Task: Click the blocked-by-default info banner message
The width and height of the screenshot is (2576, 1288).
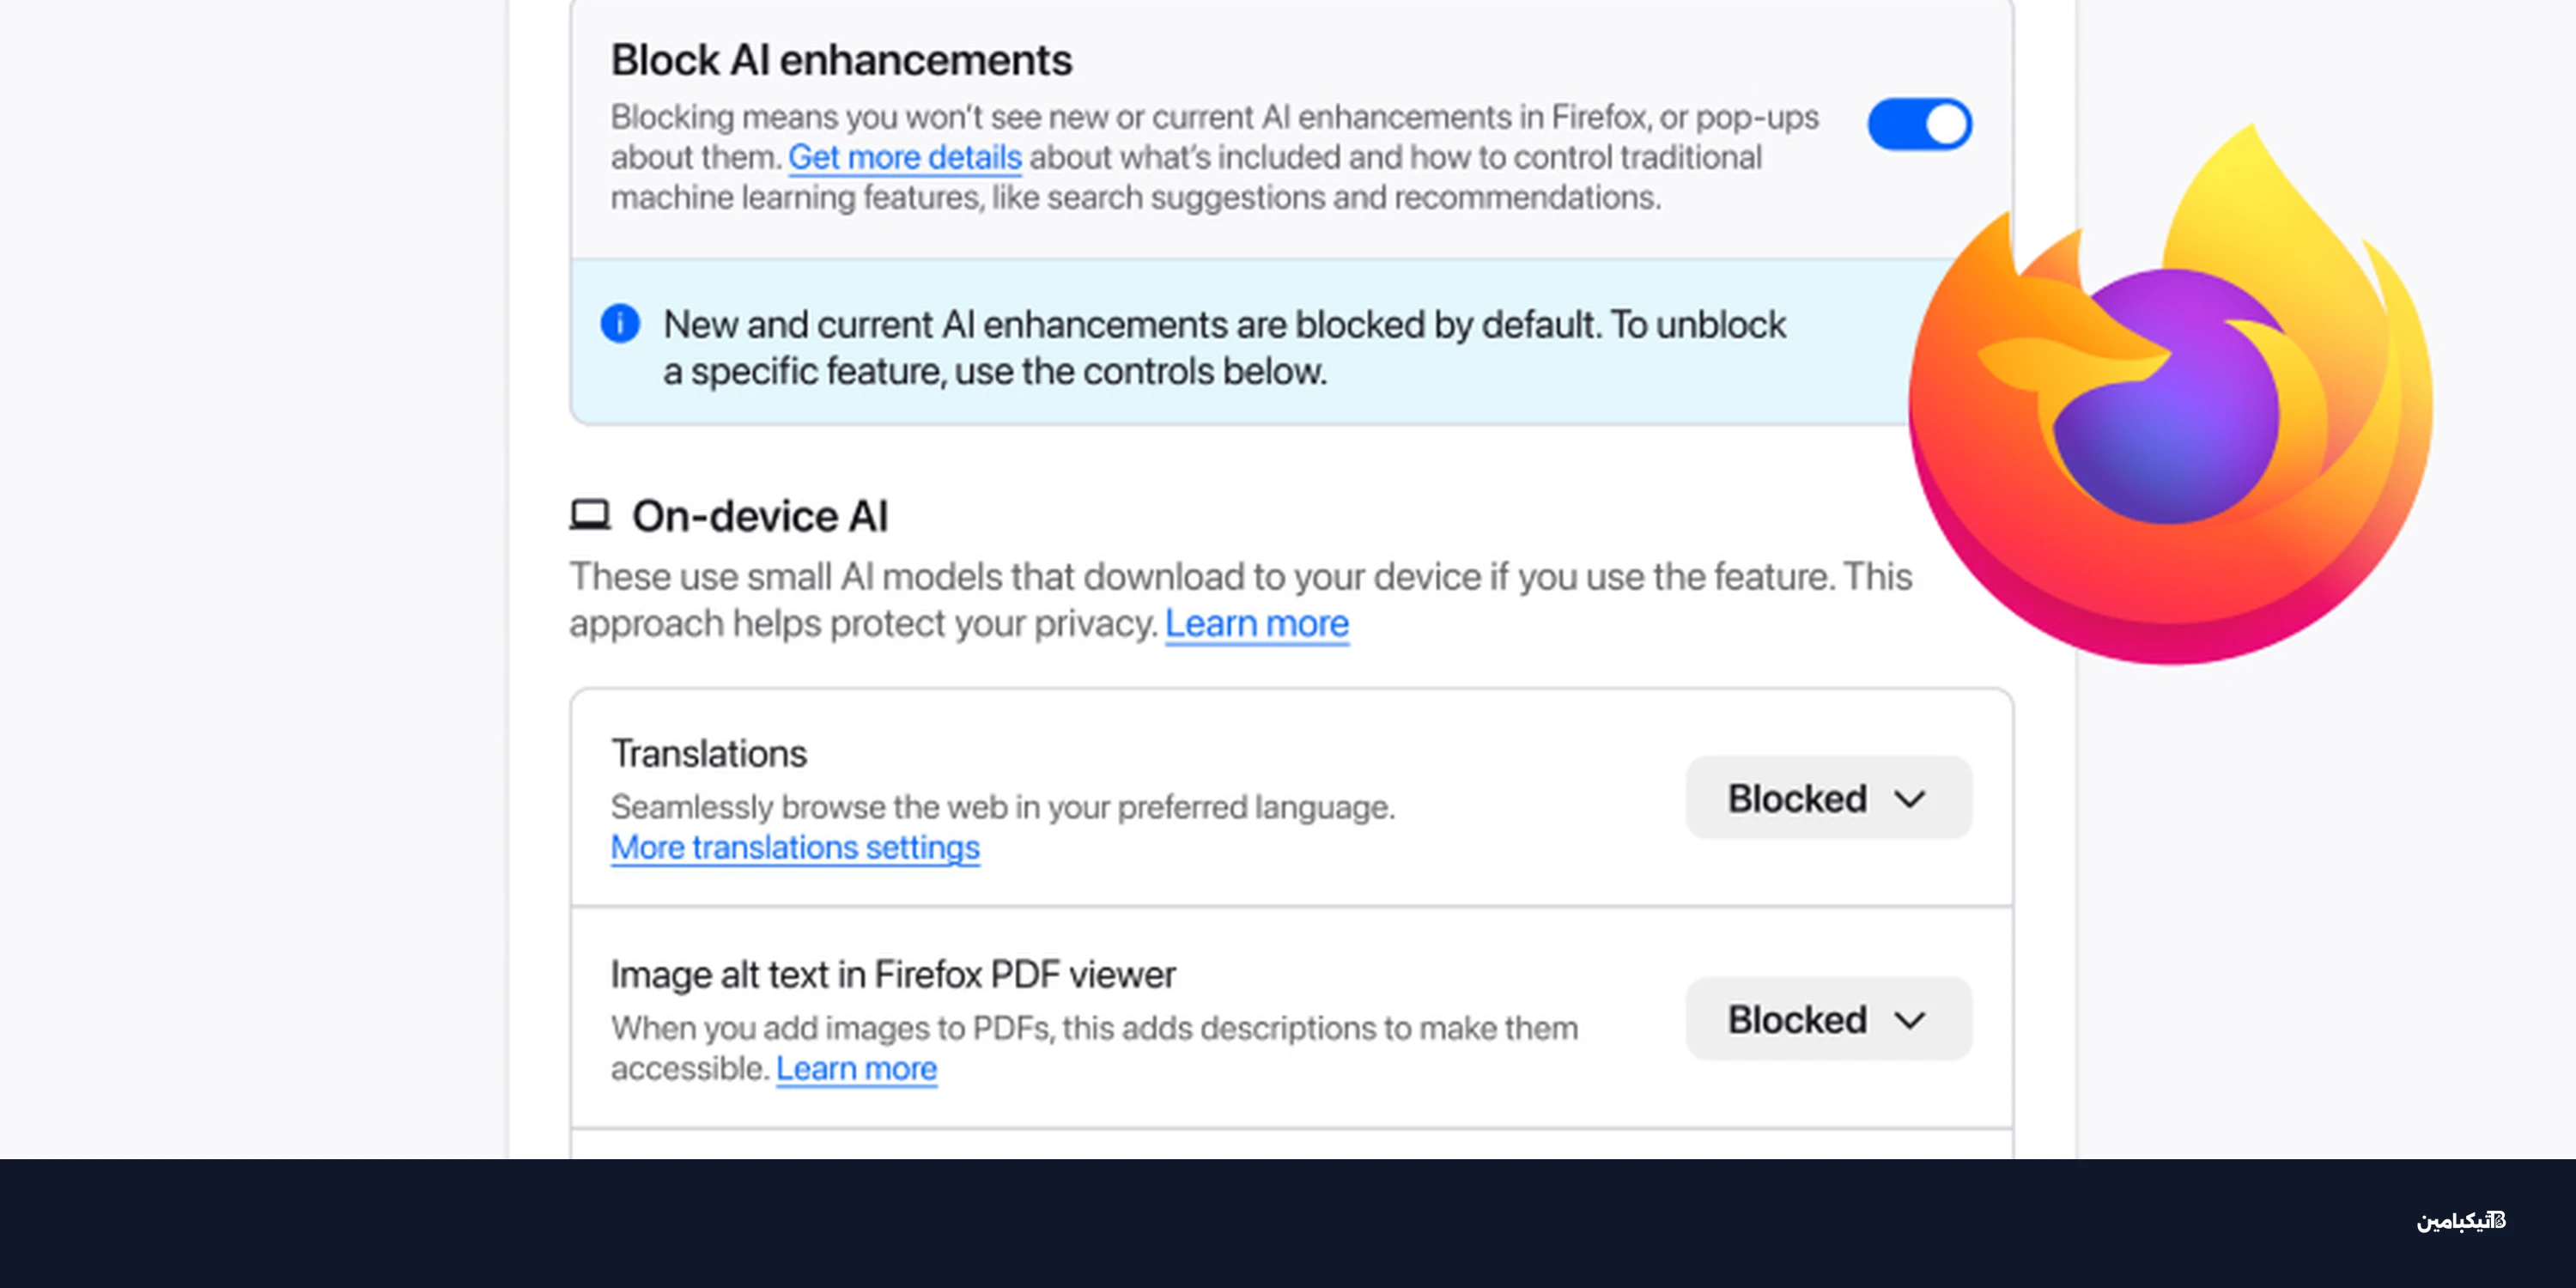Action: 1224,347
